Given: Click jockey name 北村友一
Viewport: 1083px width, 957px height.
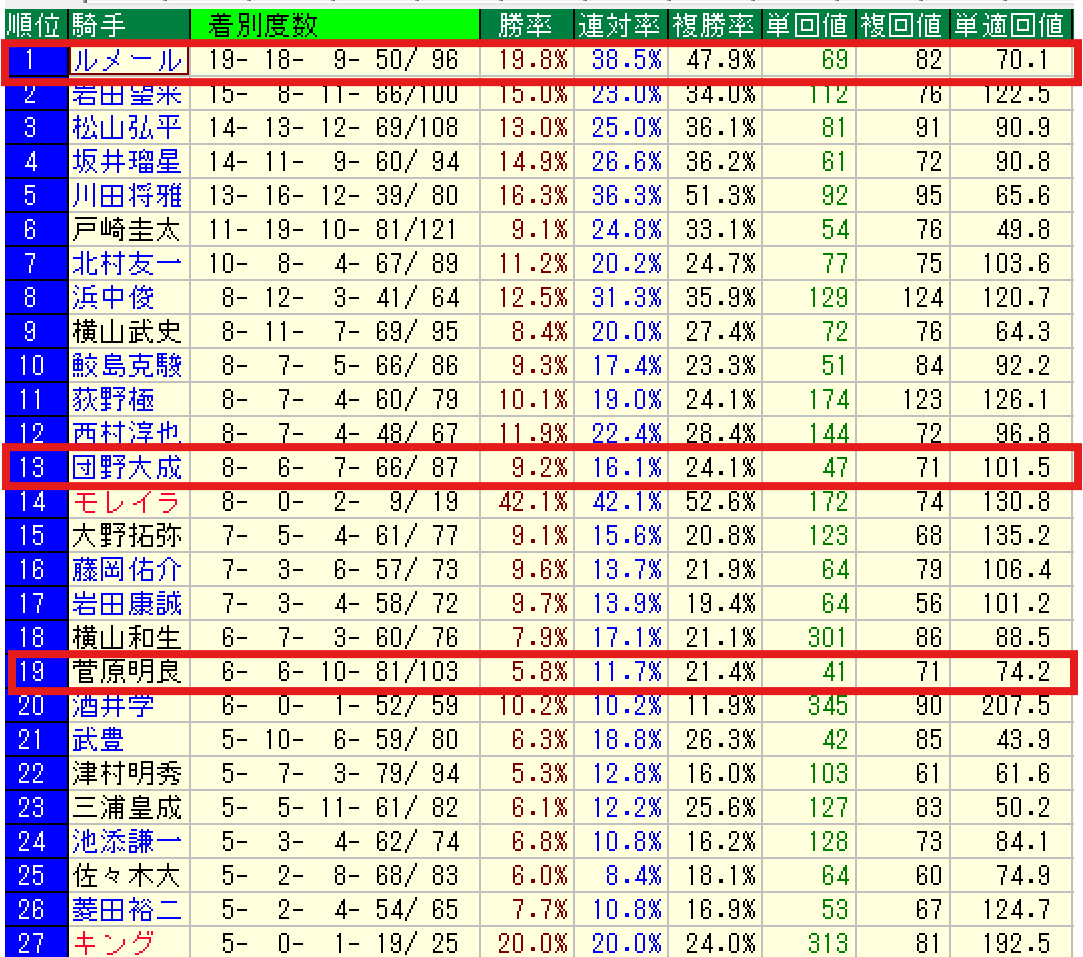Looking at the screenshot, I should click(126, 264).
